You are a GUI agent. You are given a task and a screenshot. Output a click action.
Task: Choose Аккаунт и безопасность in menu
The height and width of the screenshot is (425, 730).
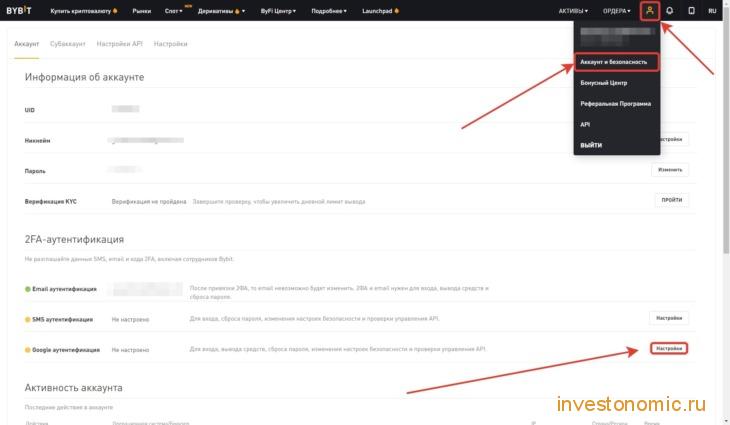616,62
